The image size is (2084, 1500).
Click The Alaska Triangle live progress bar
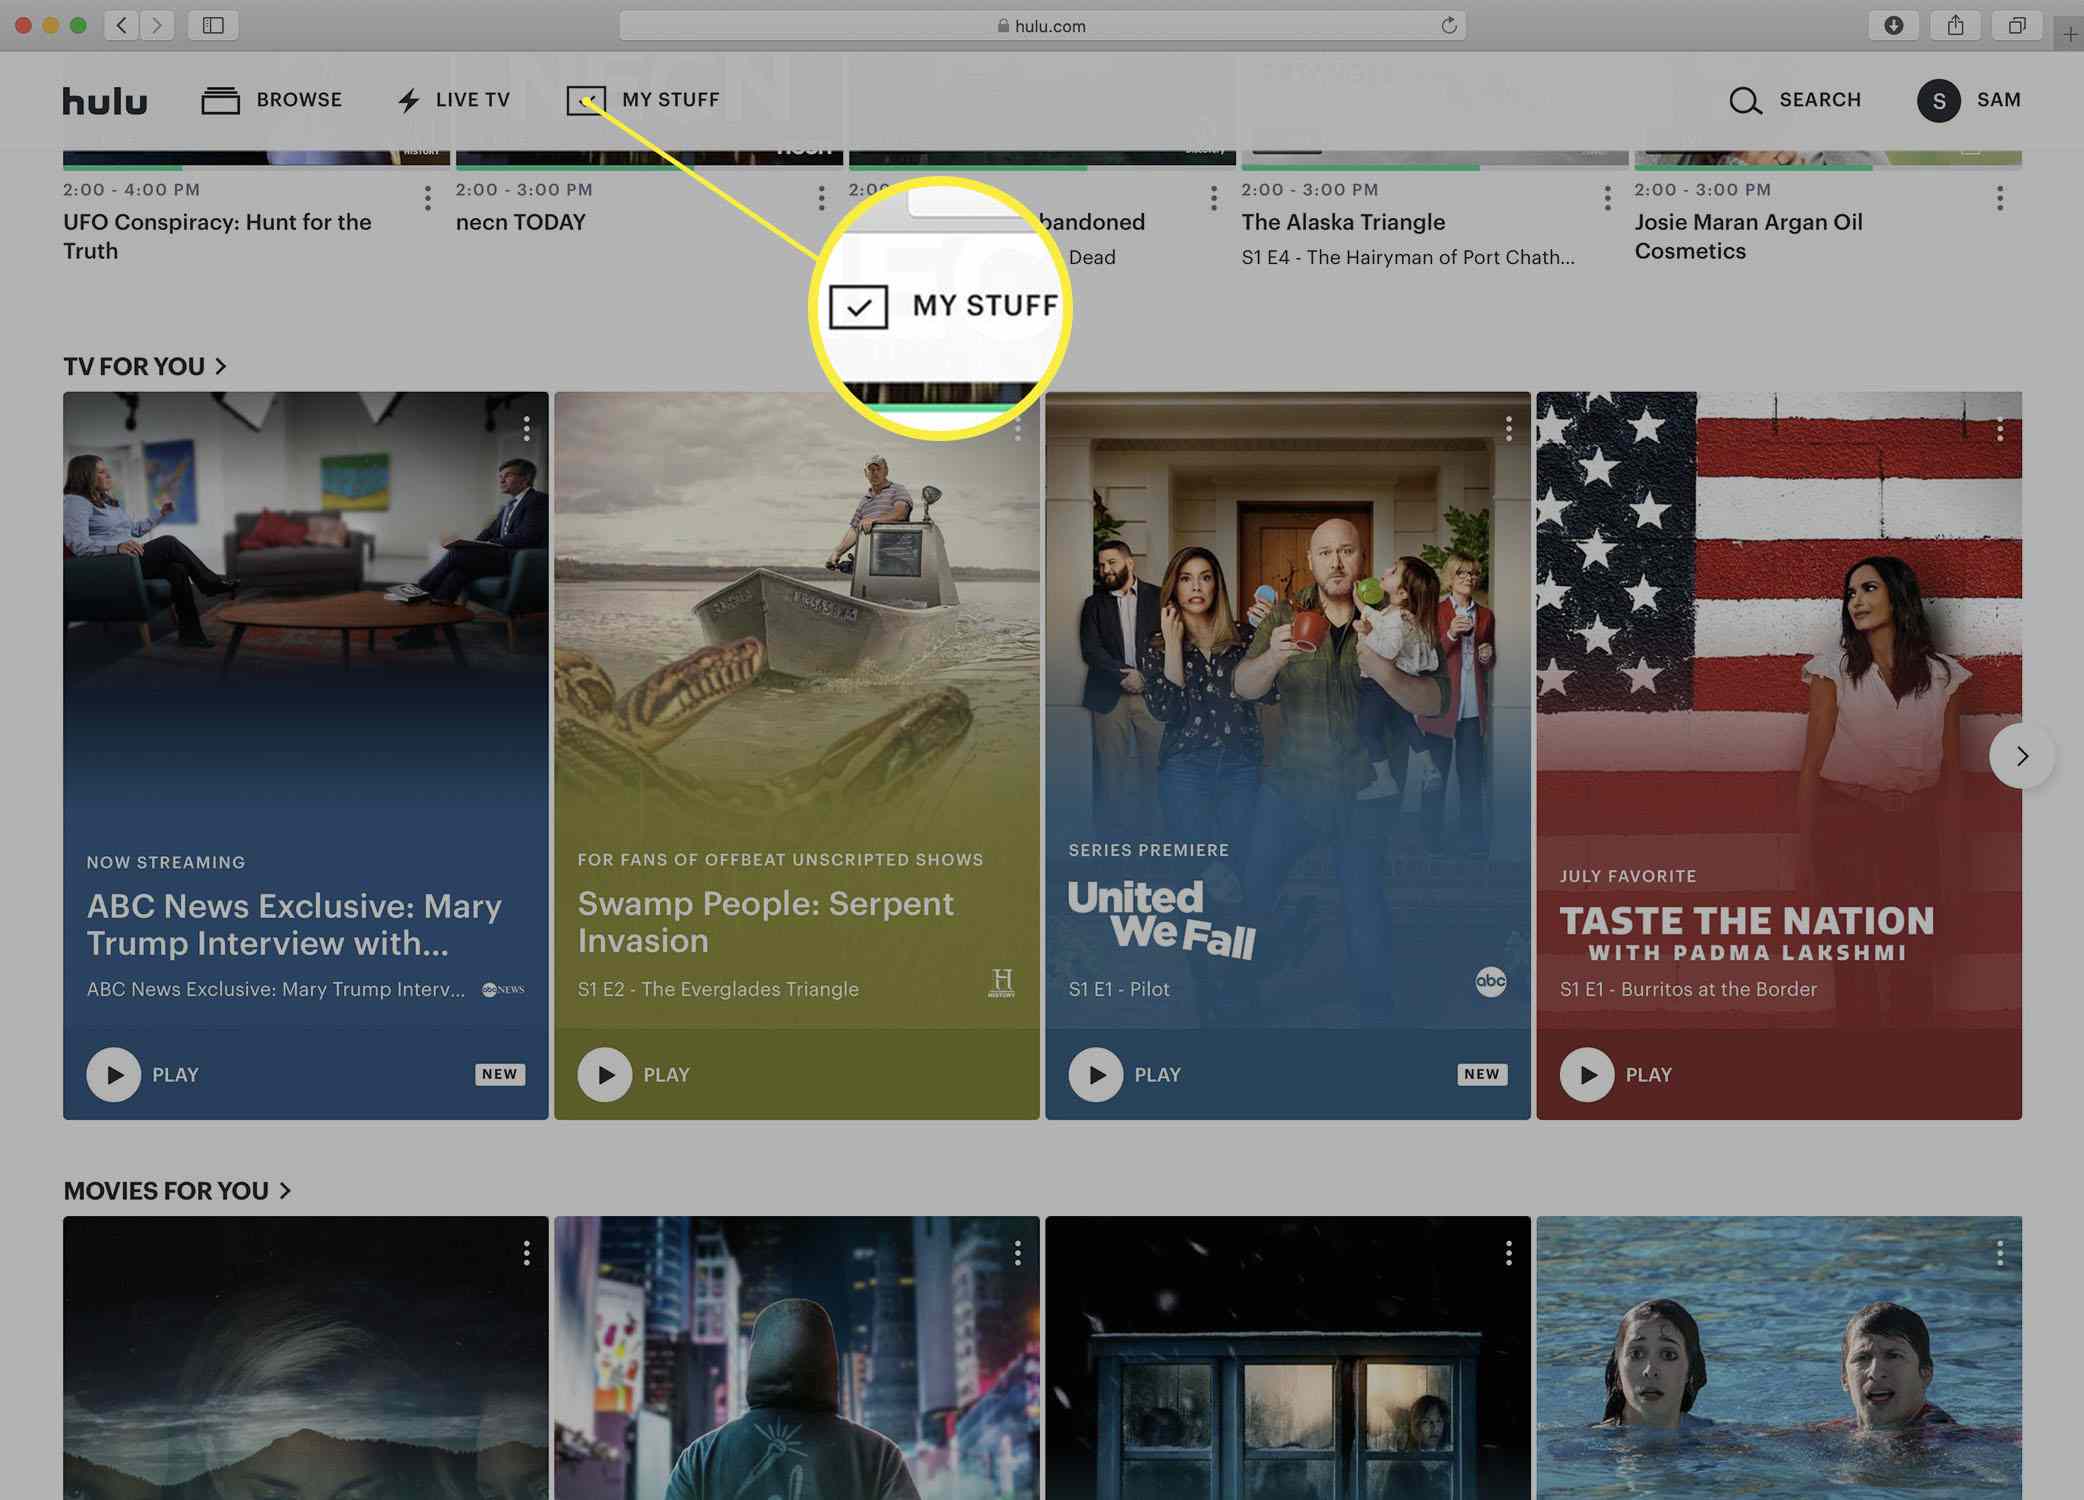[1435, 167]
